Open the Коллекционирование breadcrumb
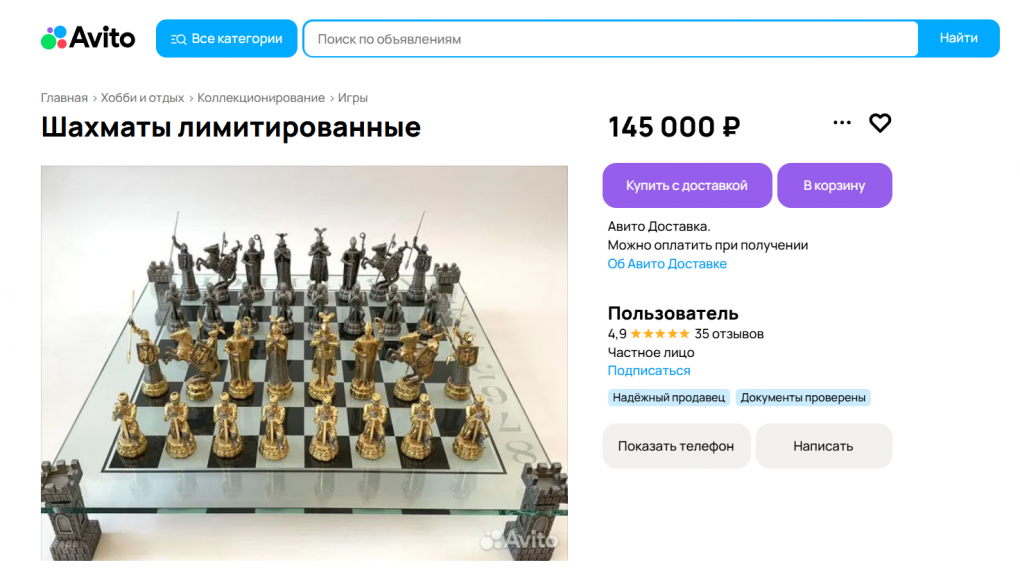The height and width of the screenshot is (574, 1020). click(x=261, y=98)
